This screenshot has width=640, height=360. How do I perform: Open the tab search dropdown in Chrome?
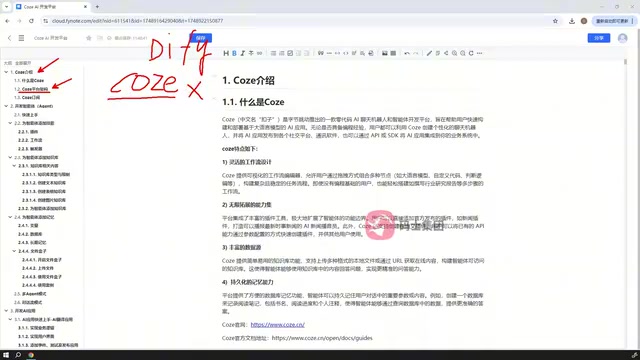pyautogui.click(x=6, y=7)
